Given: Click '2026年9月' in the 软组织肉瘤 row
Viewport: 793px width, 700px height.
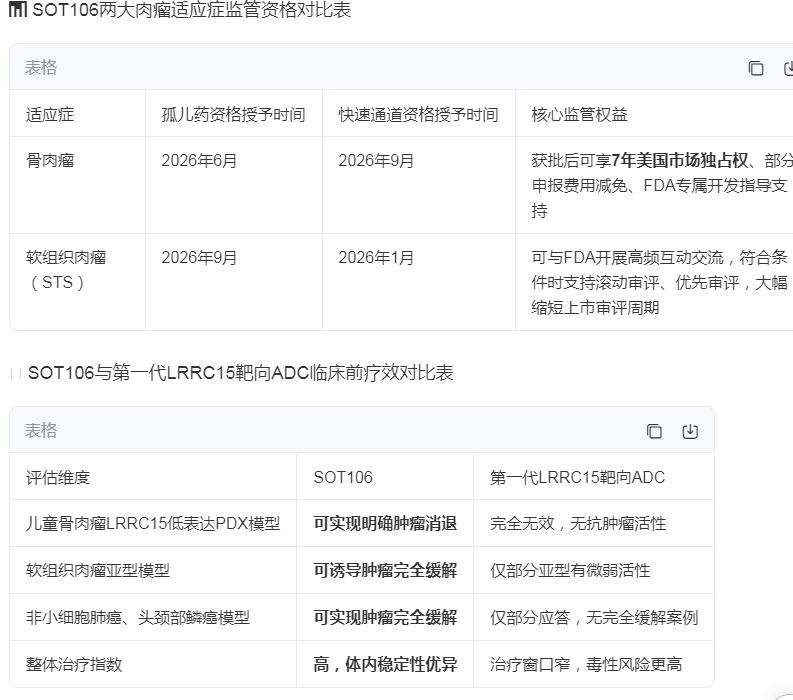Looking at the screenshot, I should 199,257.
